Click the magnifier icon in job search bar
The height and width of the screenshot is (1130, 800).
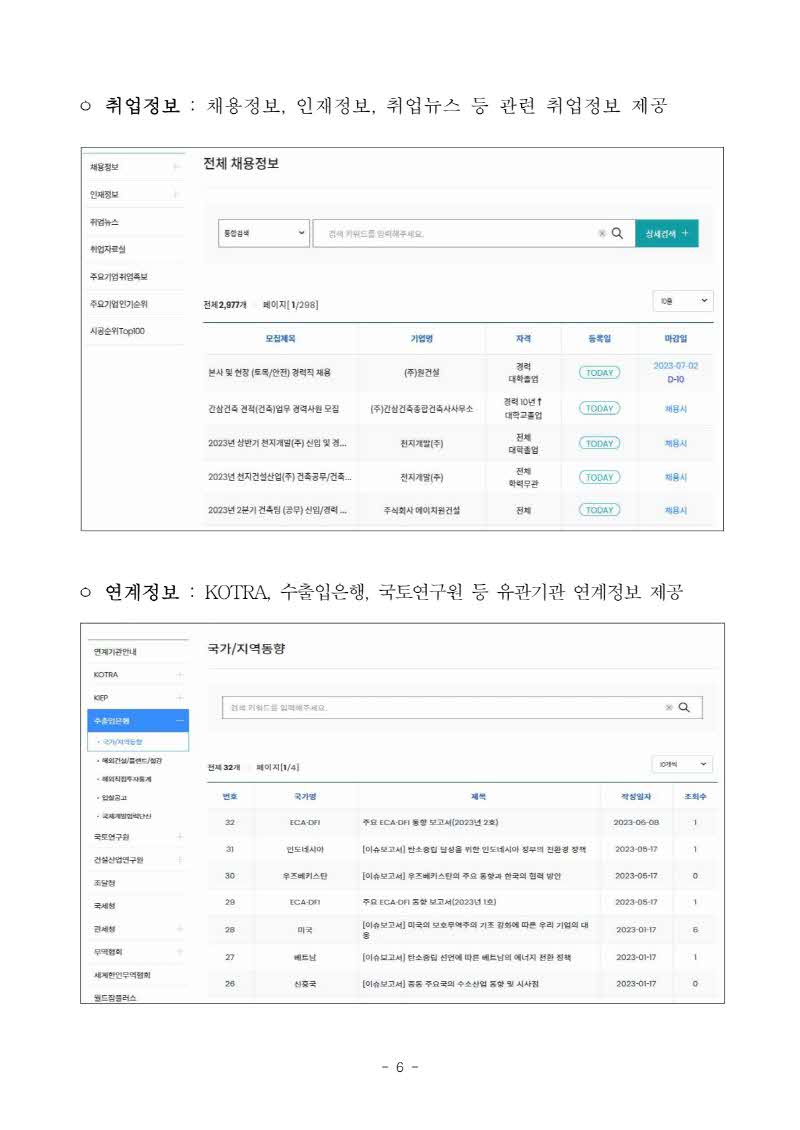click(617, 233)
